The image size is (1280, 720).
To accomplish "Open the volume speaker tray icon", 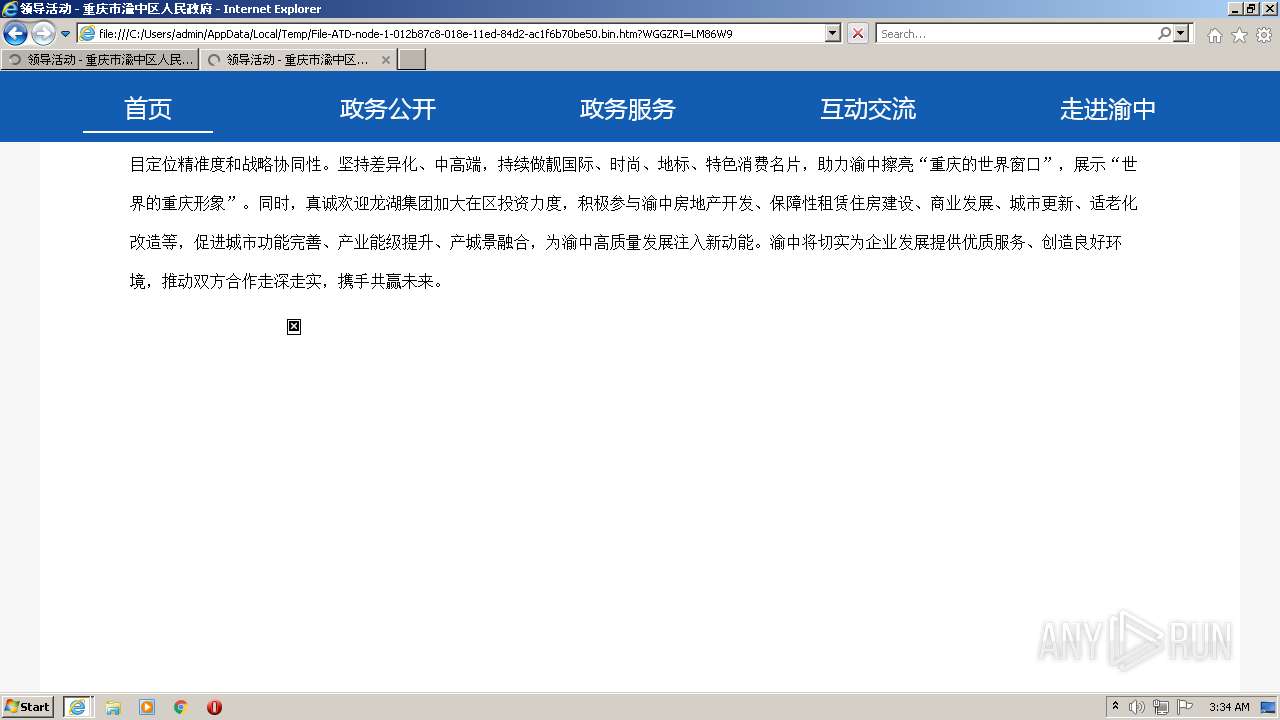I will pos(1137,707).
